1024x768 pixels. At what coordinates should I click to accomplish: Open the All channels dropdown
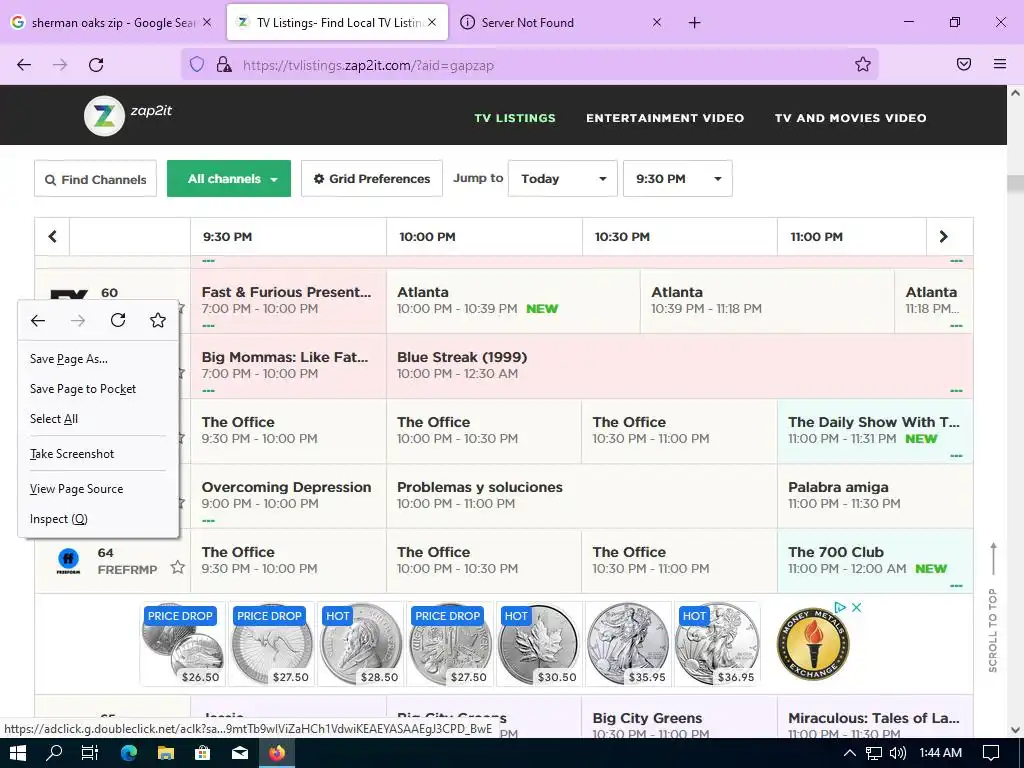pos(229,179)
